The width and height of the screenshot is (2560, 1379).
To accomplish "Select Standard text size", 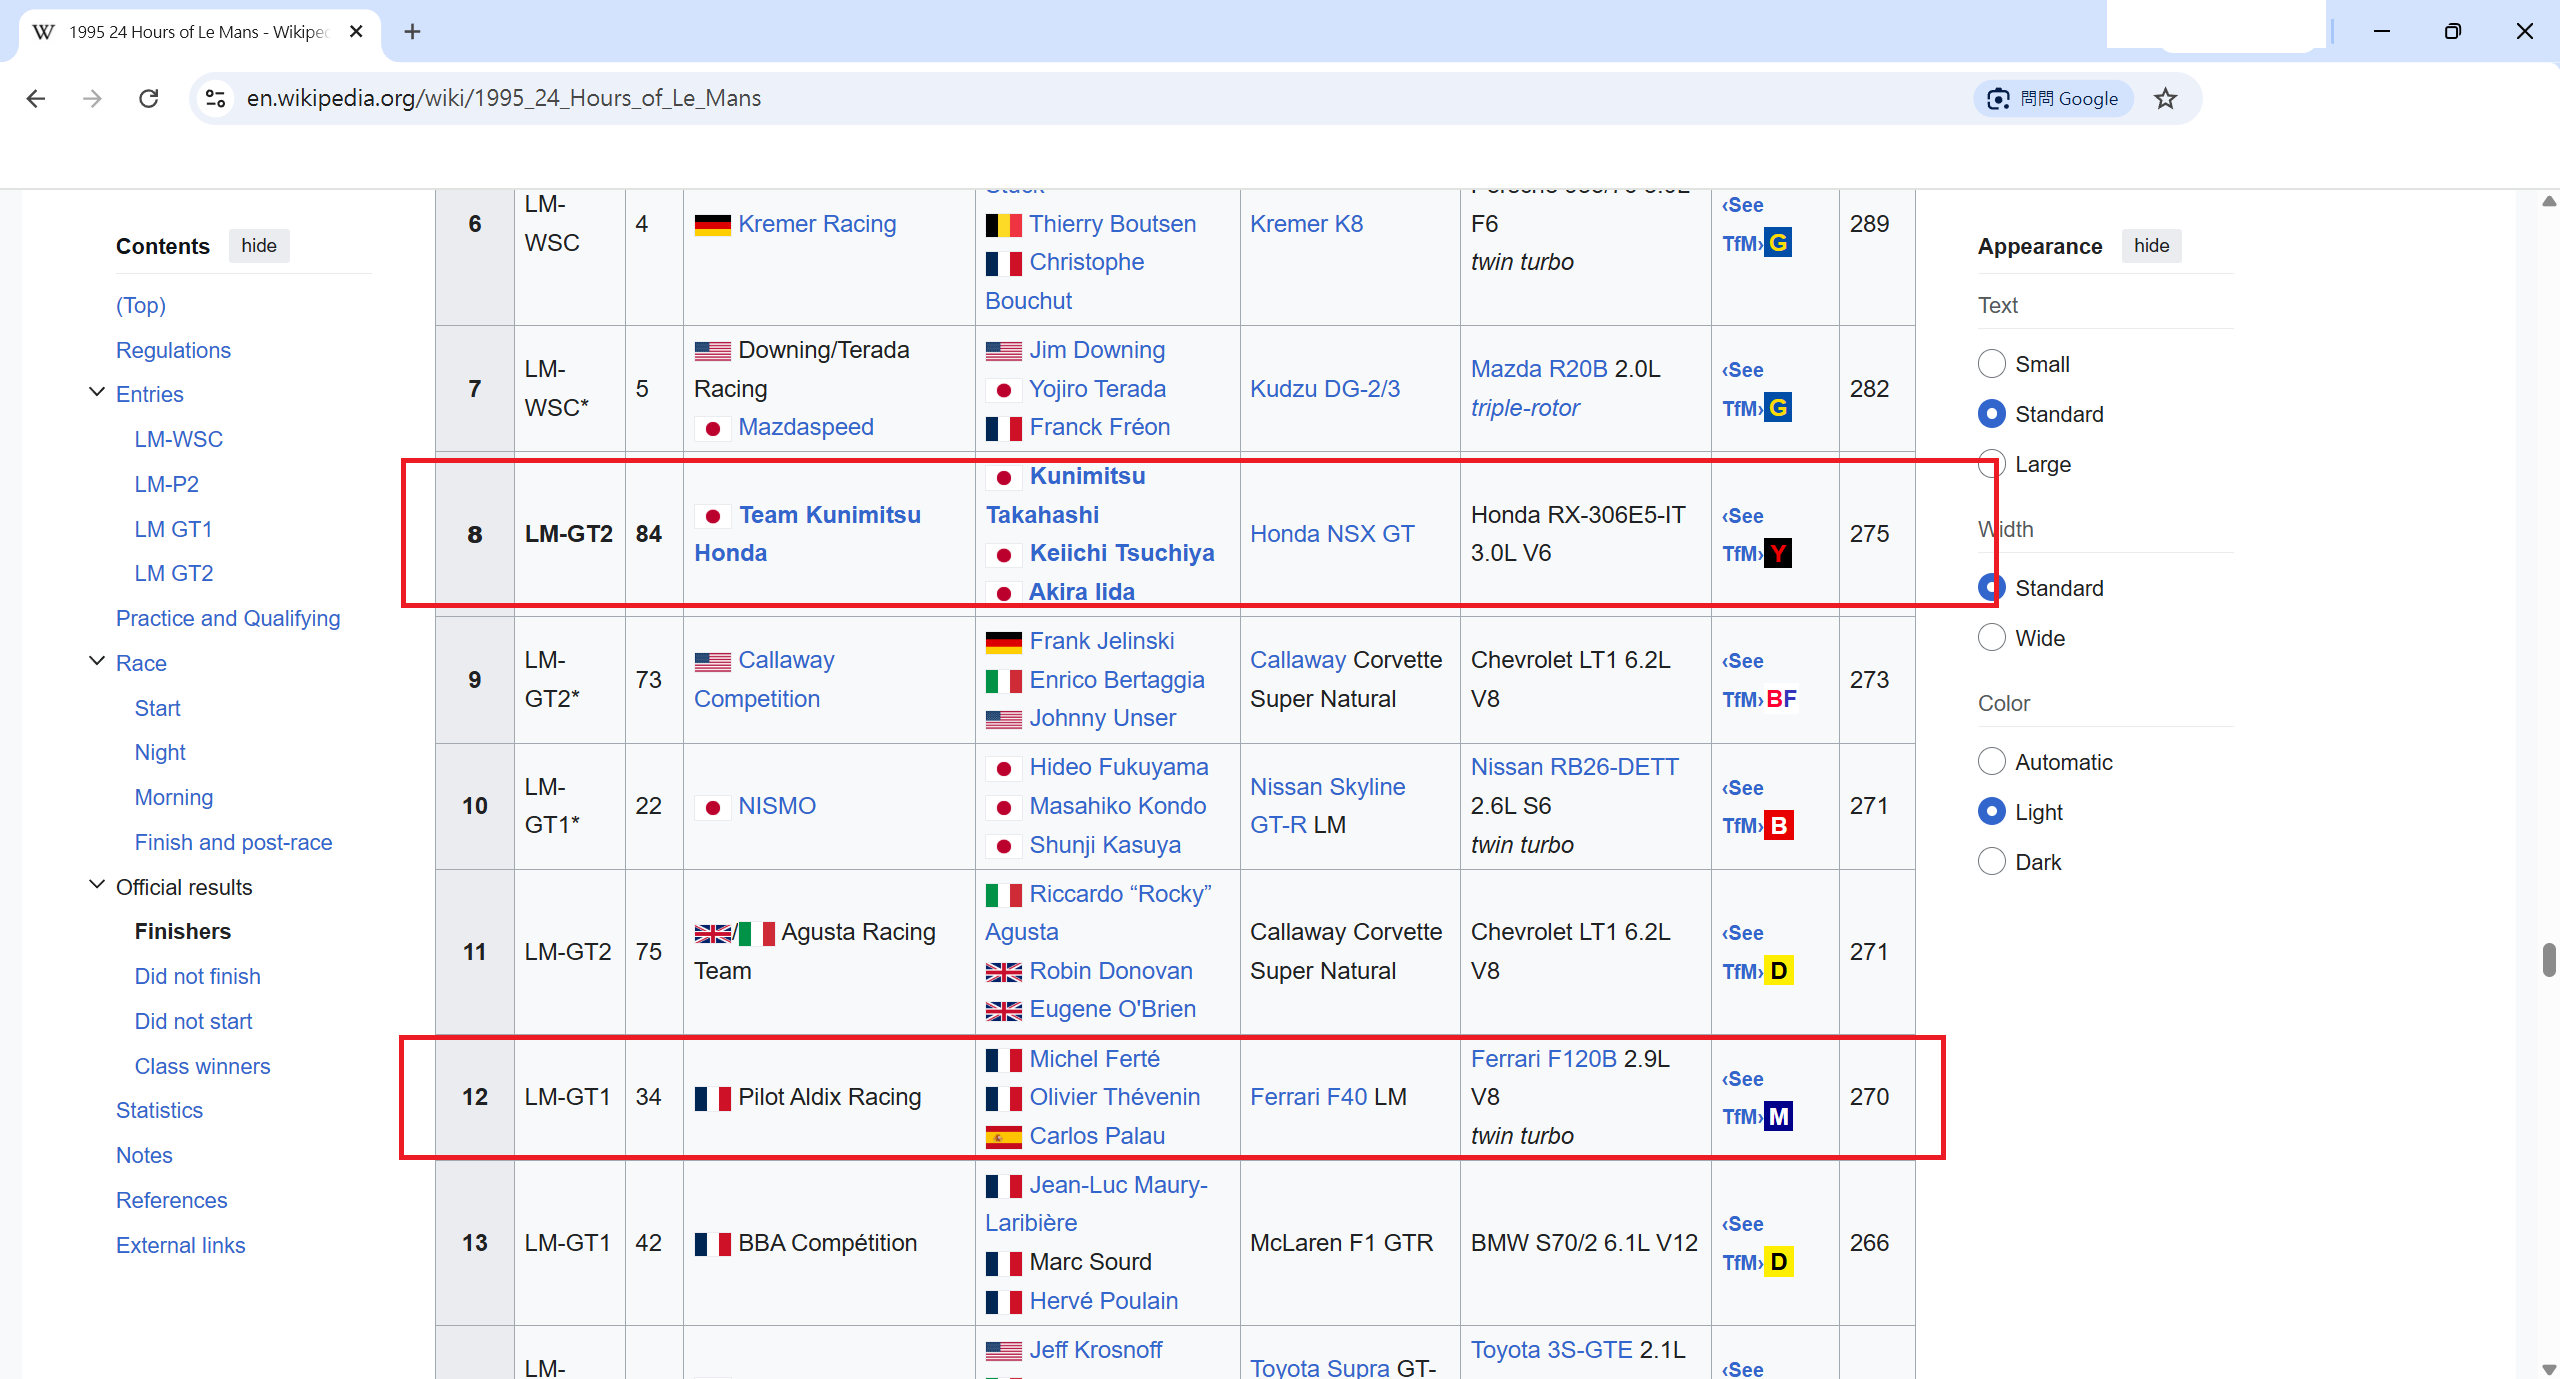I will (1992, 414).
